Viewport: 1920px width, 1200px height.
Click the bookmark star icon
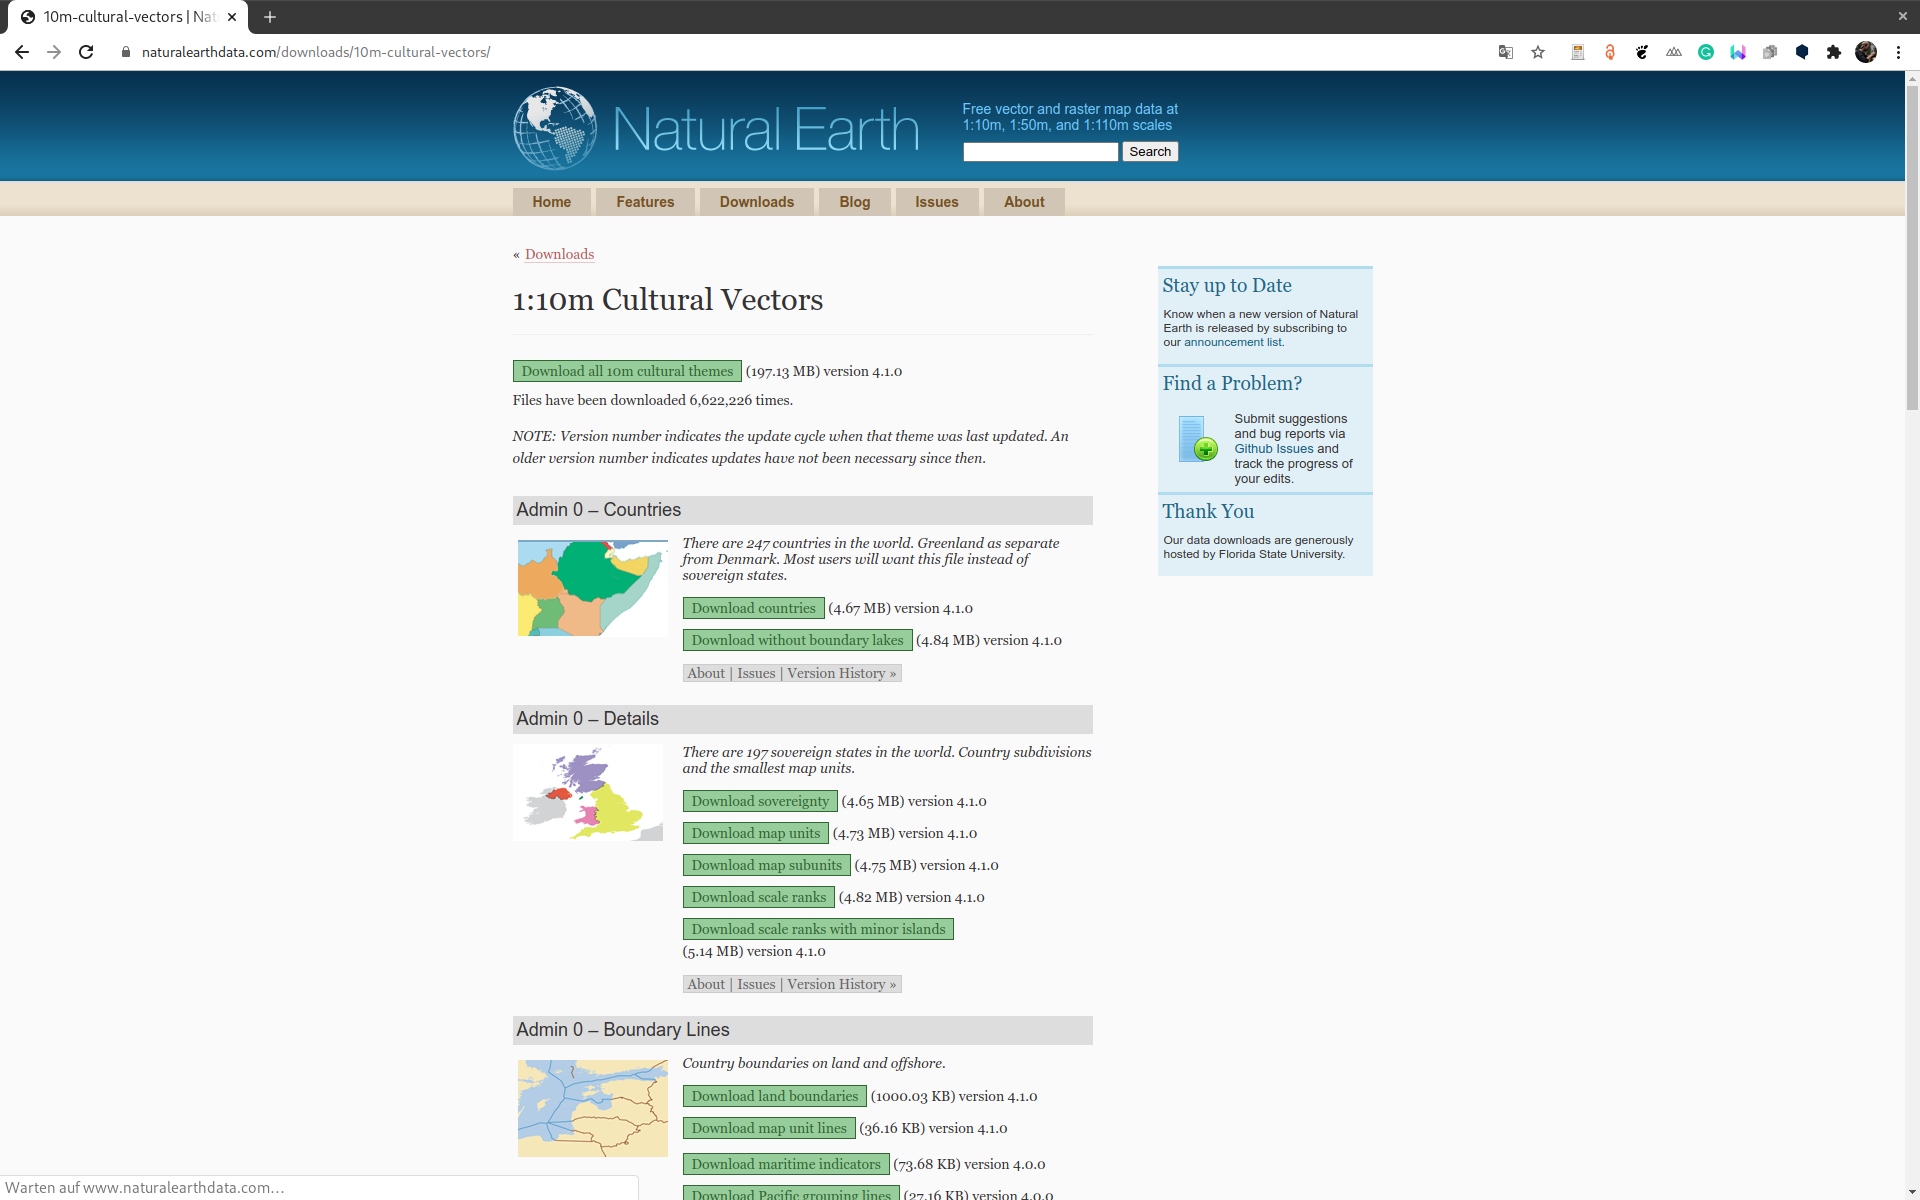point(1538,52)
